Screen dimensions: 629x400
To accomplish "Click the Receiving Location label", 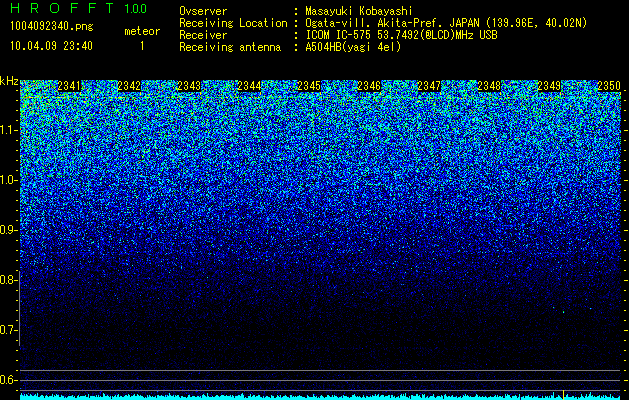I will tap(233, 23).
